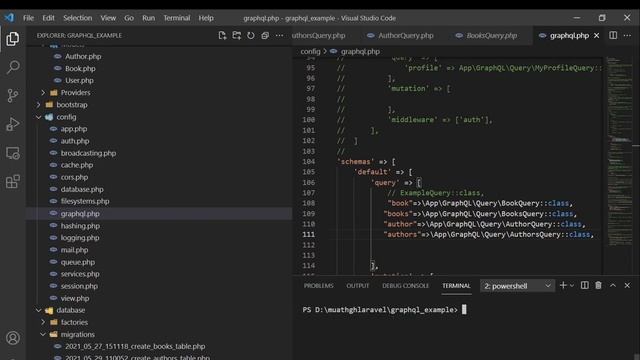Click the editor minimap
Screen dimensions: 640x360
[x=619, y=151]
